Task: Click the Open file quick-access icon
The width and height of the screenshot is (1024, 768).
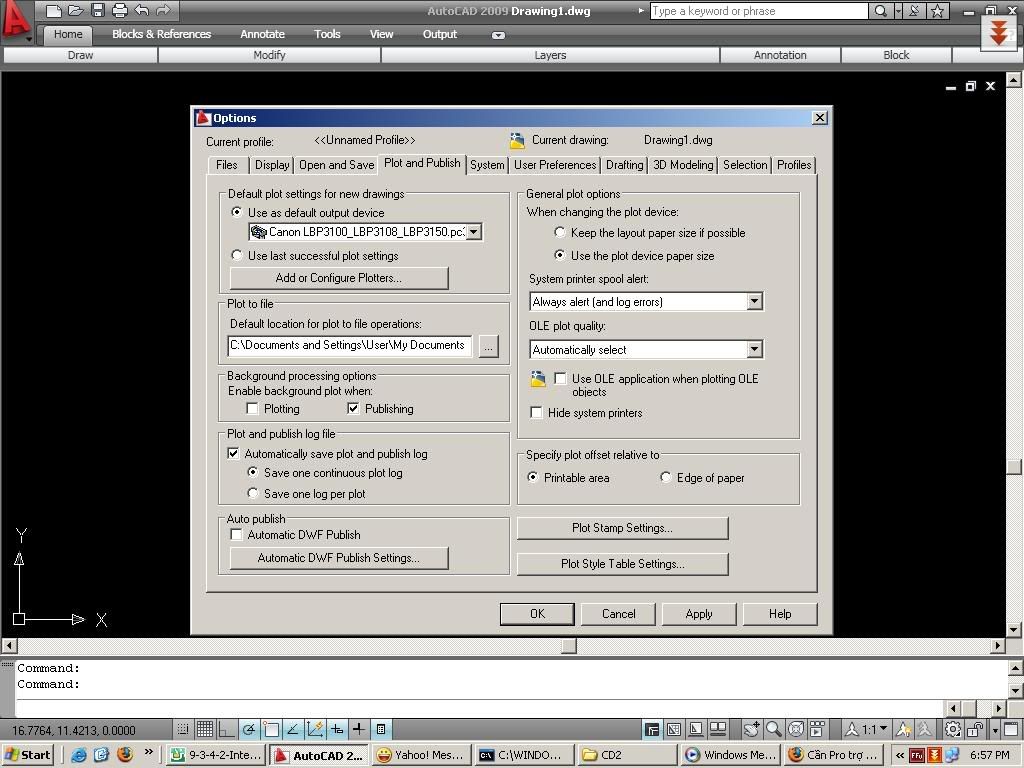Action: click(x=76, y=10)
